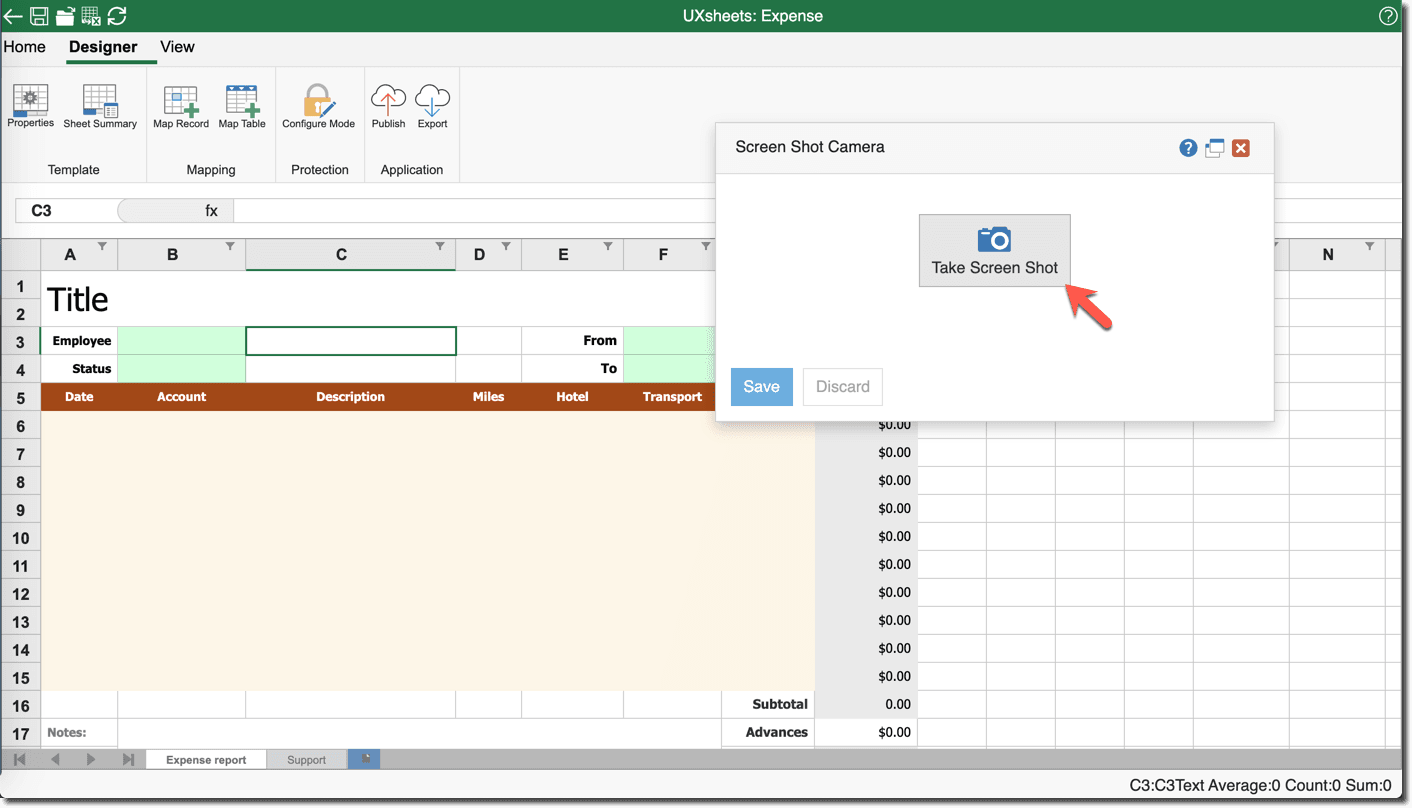Click the fx function button
Image resolution: width=1412 pixels, height=808 pixels.
click(211, 211)
